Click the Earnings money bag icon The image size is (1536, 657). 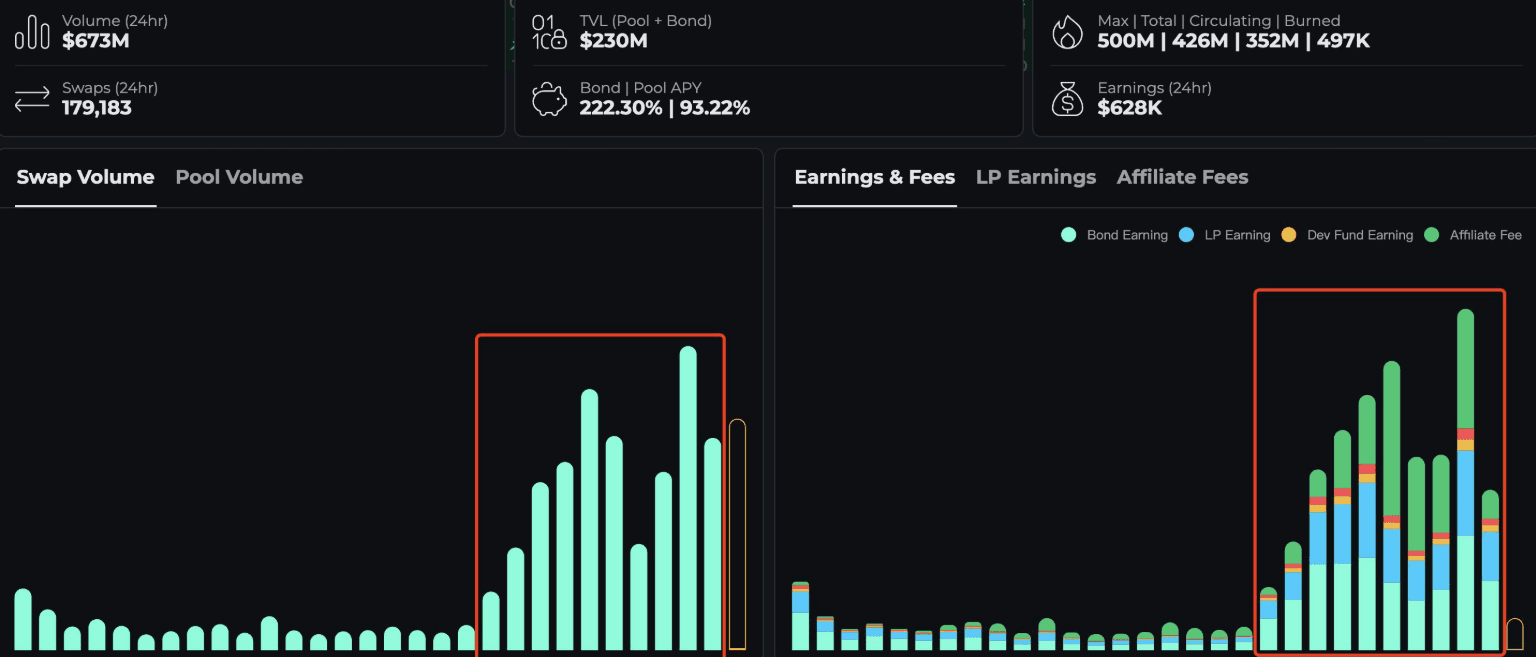click(1068, 99)
